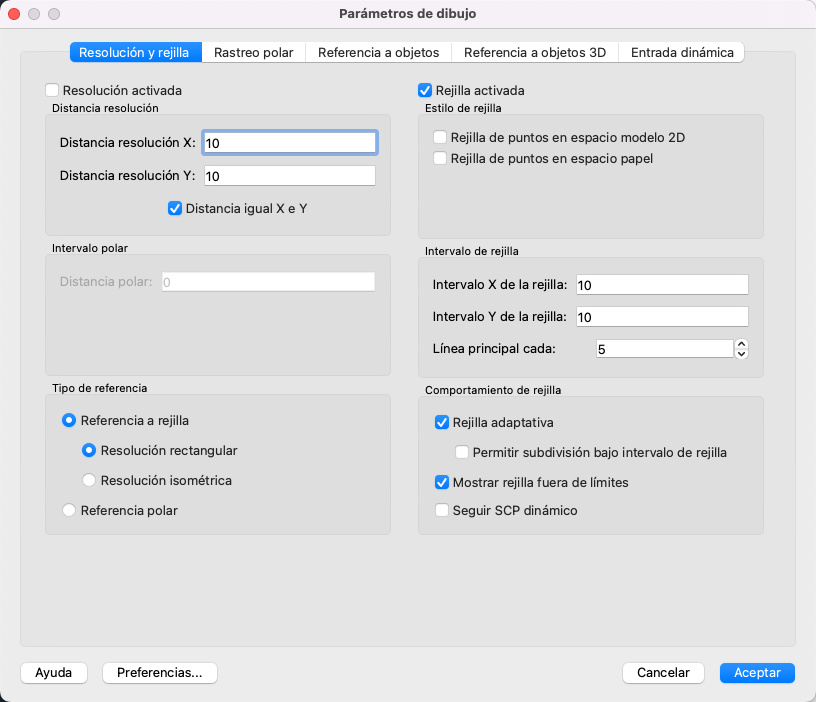
Task: Enable Seguir SCP dinámico option
Action: [x=442, y=510]
